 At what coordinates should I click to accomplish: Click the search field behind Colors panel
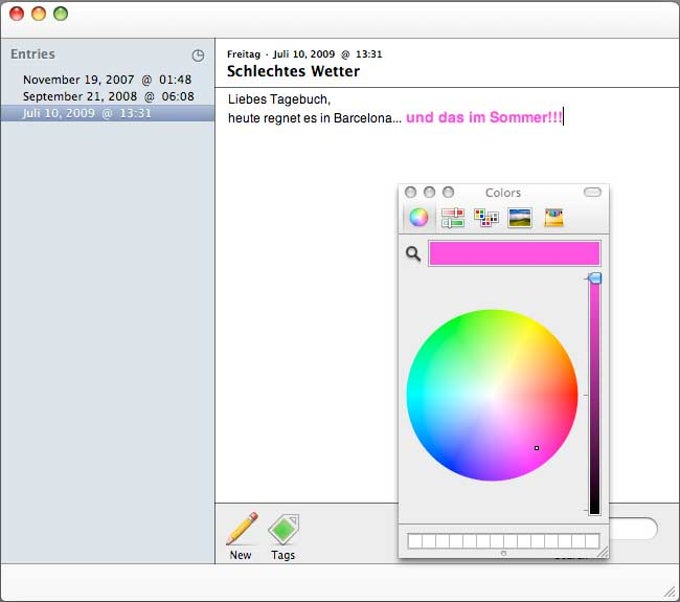[634, 529]
